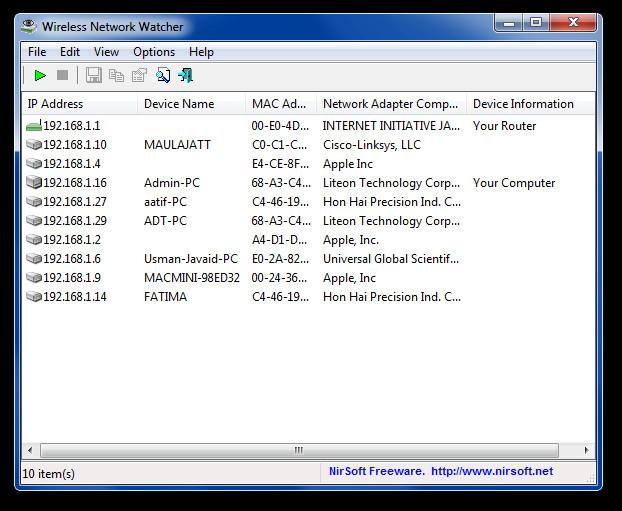Screen dimensions: 622x511
Task: Select the Admin-PC device row
Action: point(172,183)
